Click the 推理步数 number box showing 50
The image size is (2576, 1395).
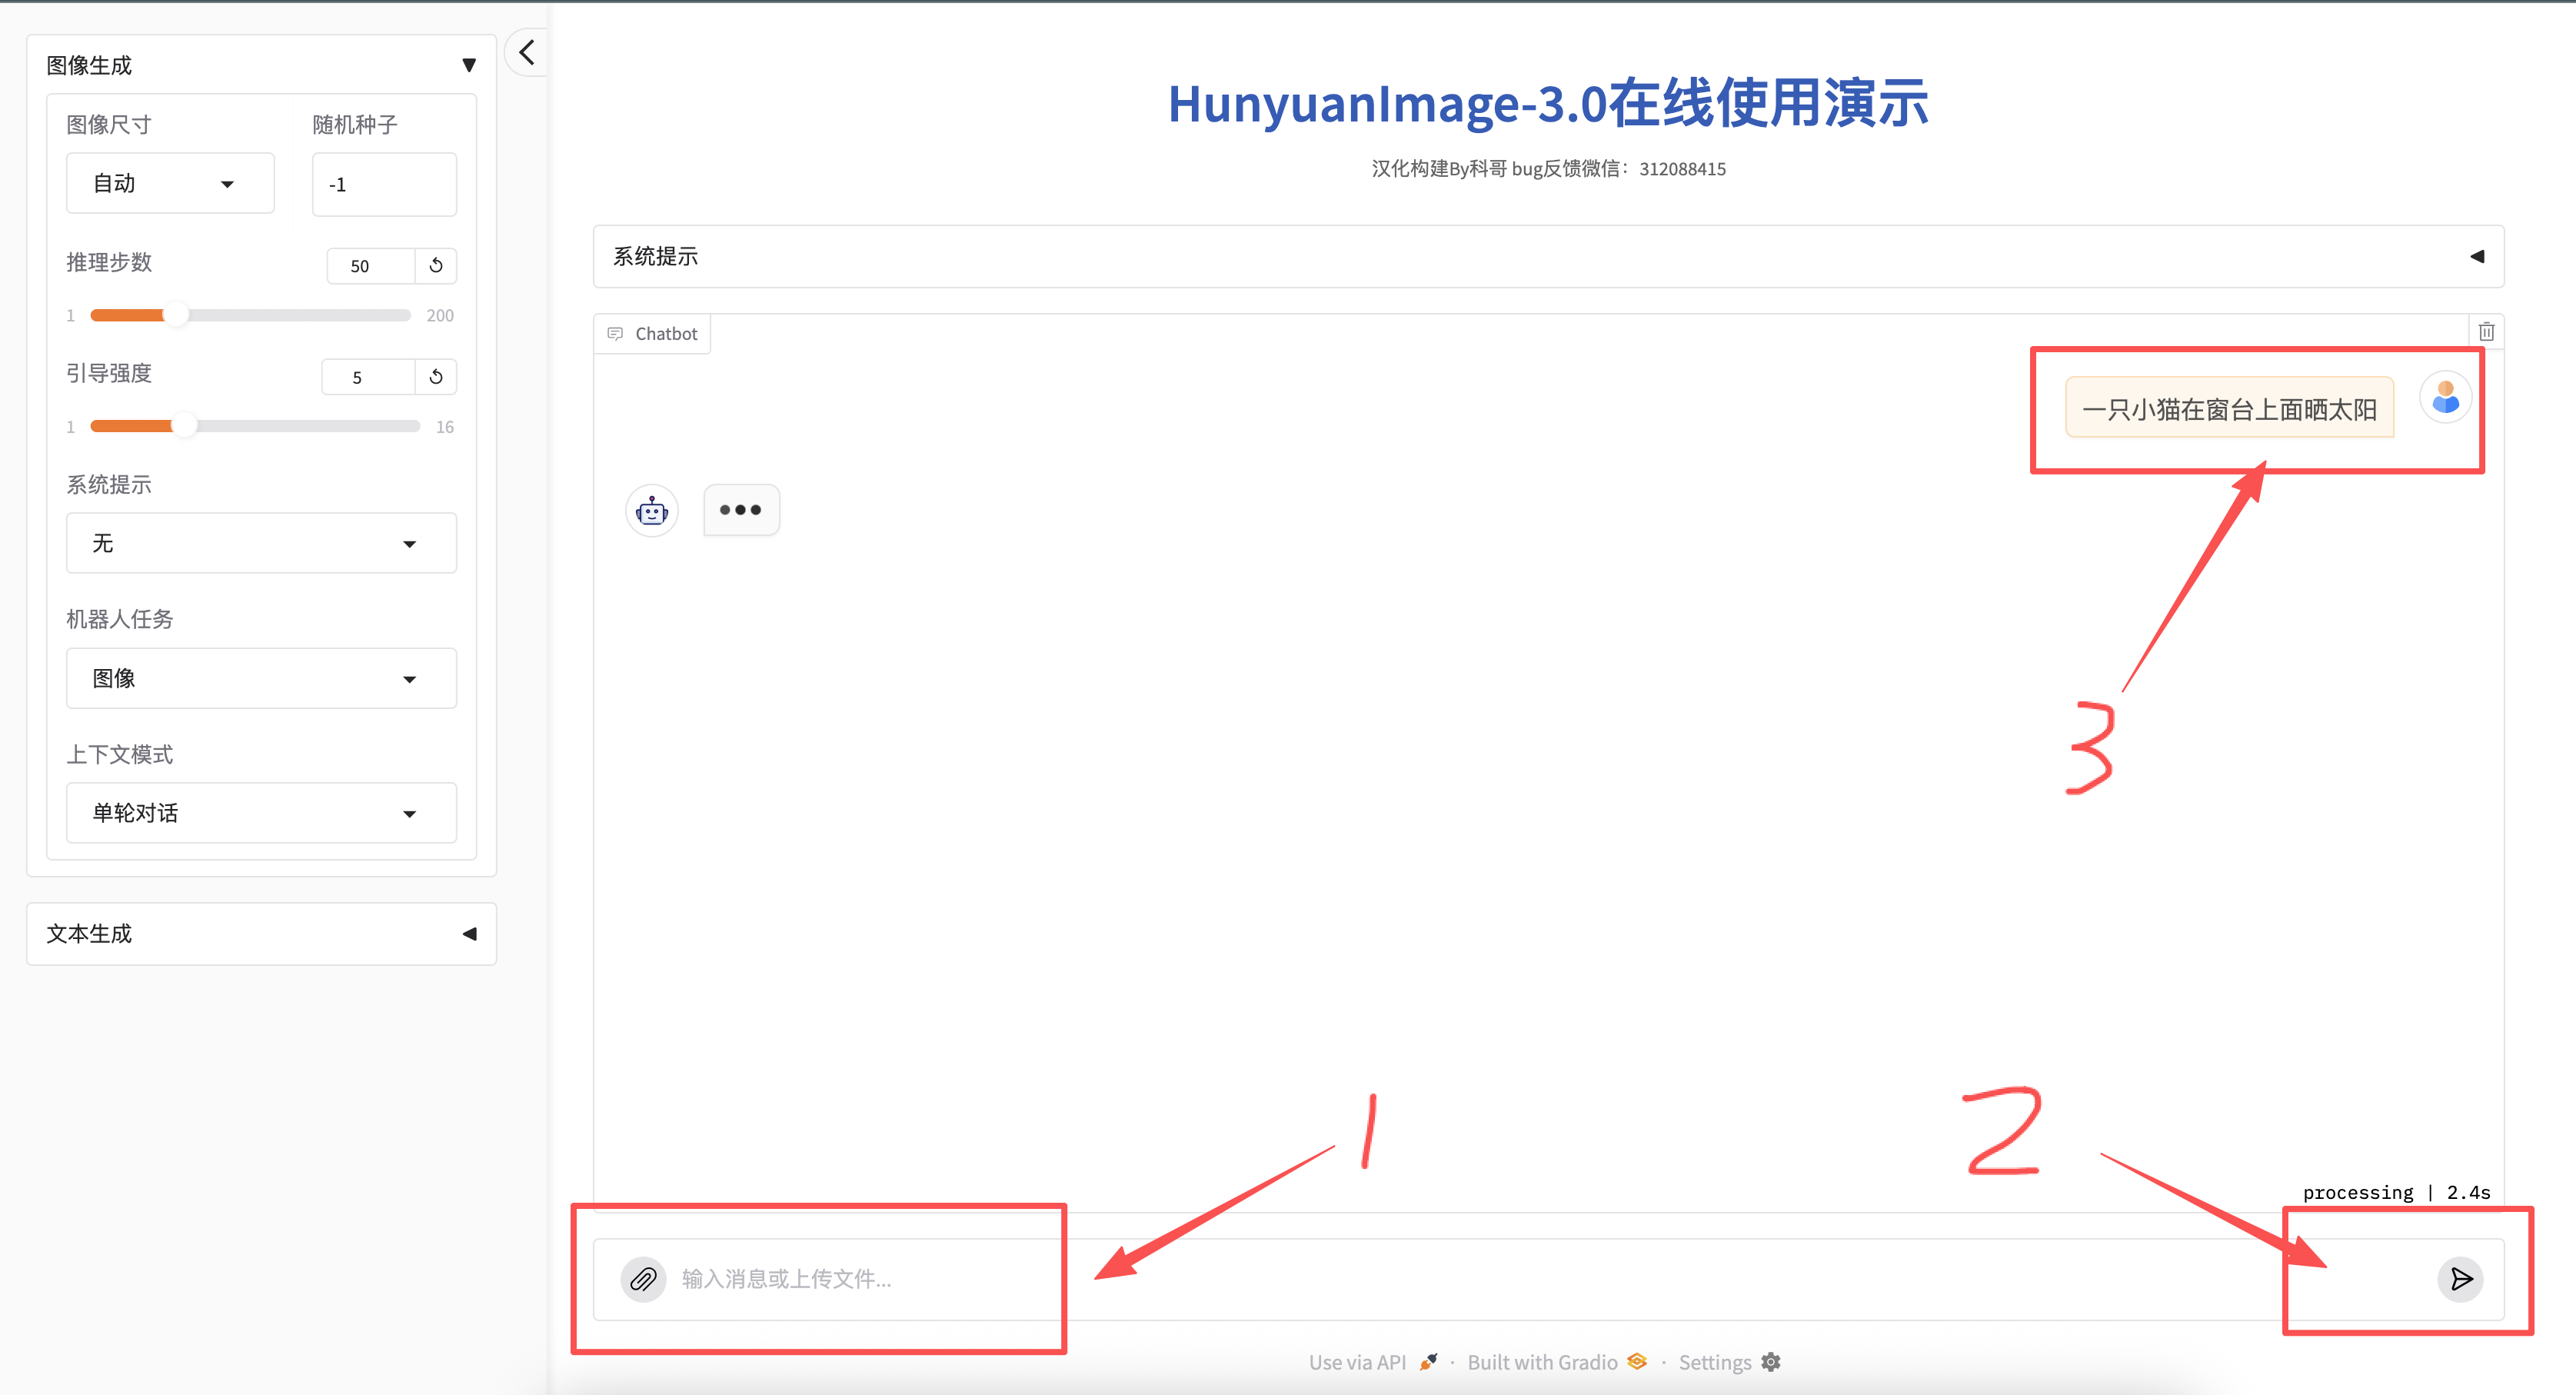(x=371, y=266)
